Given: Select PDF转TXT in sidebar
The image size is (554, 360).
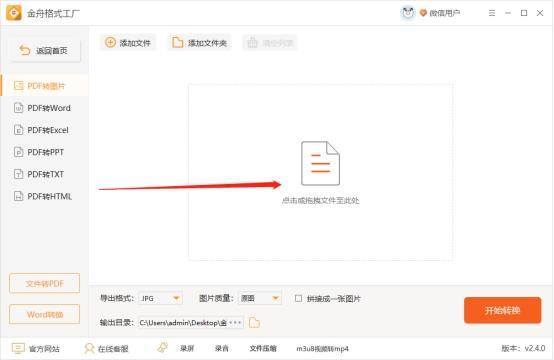Looking at the screenshot, I should click(x=45, y=174).
